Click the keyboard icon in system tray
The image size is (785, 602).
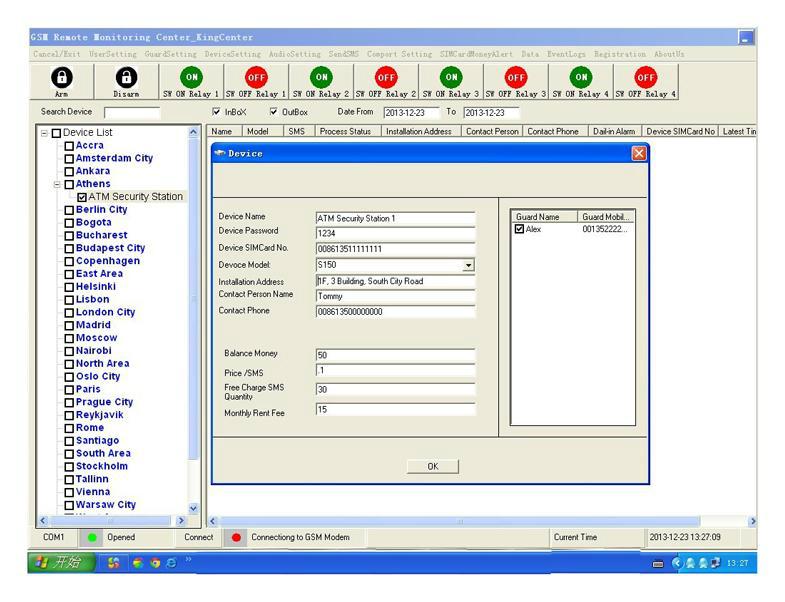[658, 564]
